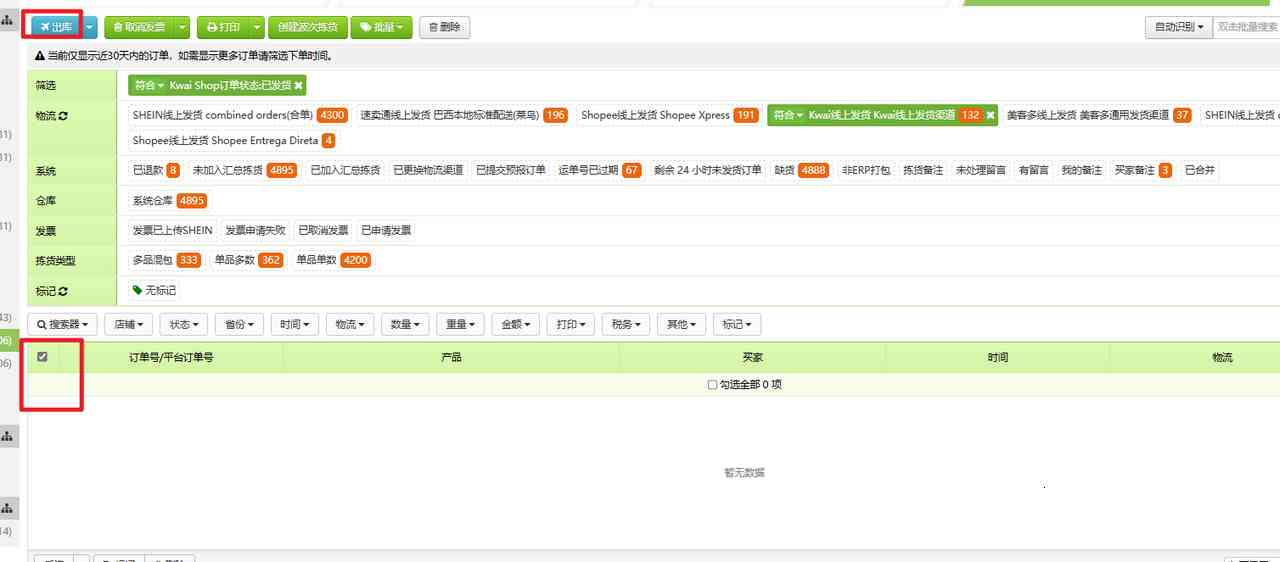
Task: Open the 重量 weight dropdown
Action: click(x=461, y=325)
